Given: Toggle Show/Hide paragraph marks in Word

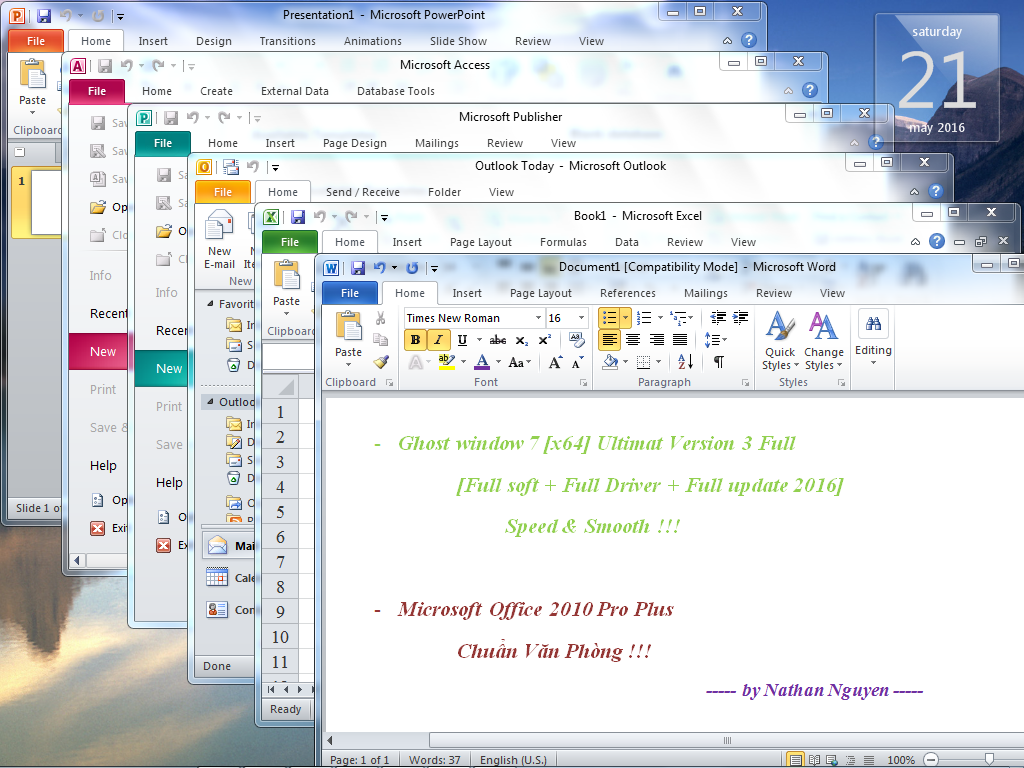Looking at the screenshot, I should click(718, 362).
